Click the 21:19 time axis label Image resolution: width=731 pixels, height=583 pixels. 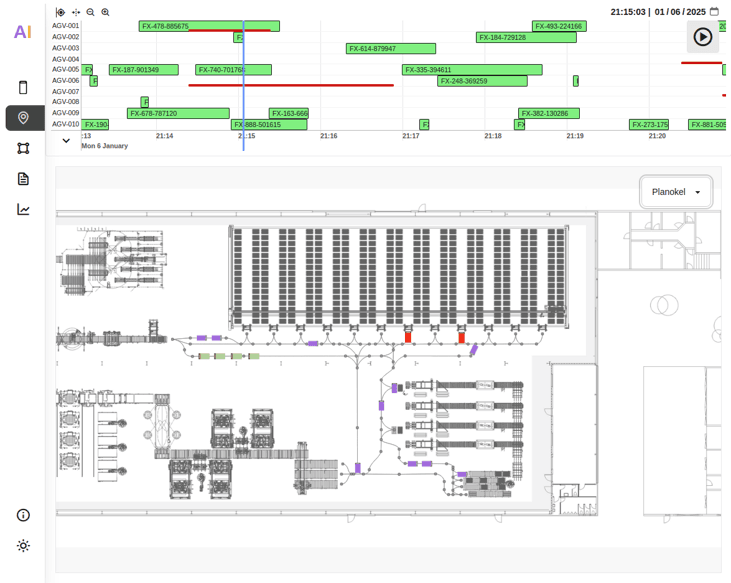click(x=575, y=136)
